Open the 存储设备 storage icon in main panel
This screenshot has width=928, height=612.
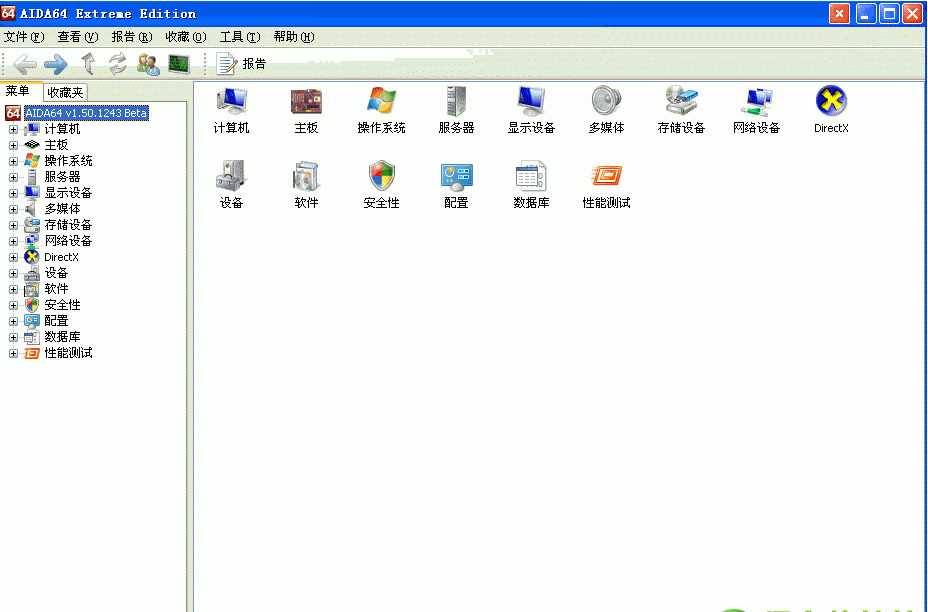[x=681, y=102]
